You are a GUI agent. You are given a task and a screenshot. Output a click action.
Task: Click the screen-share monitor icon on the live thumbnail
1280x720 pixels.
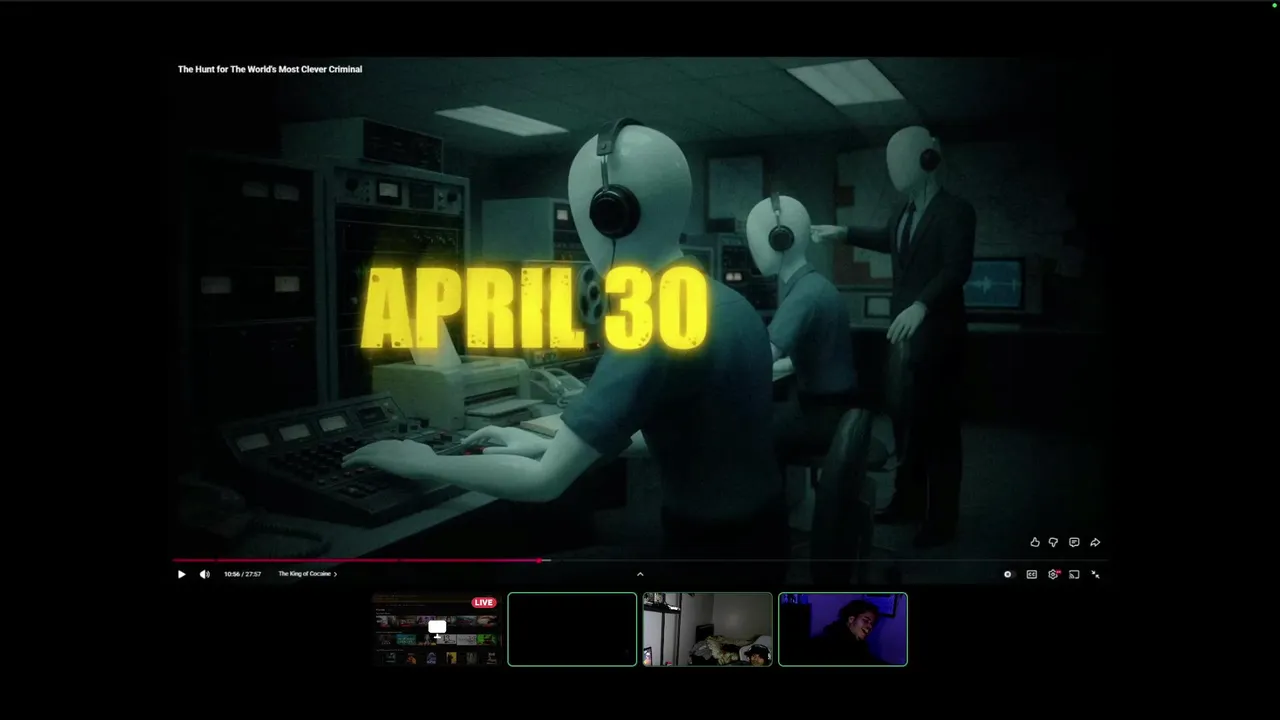coord(437,627)
